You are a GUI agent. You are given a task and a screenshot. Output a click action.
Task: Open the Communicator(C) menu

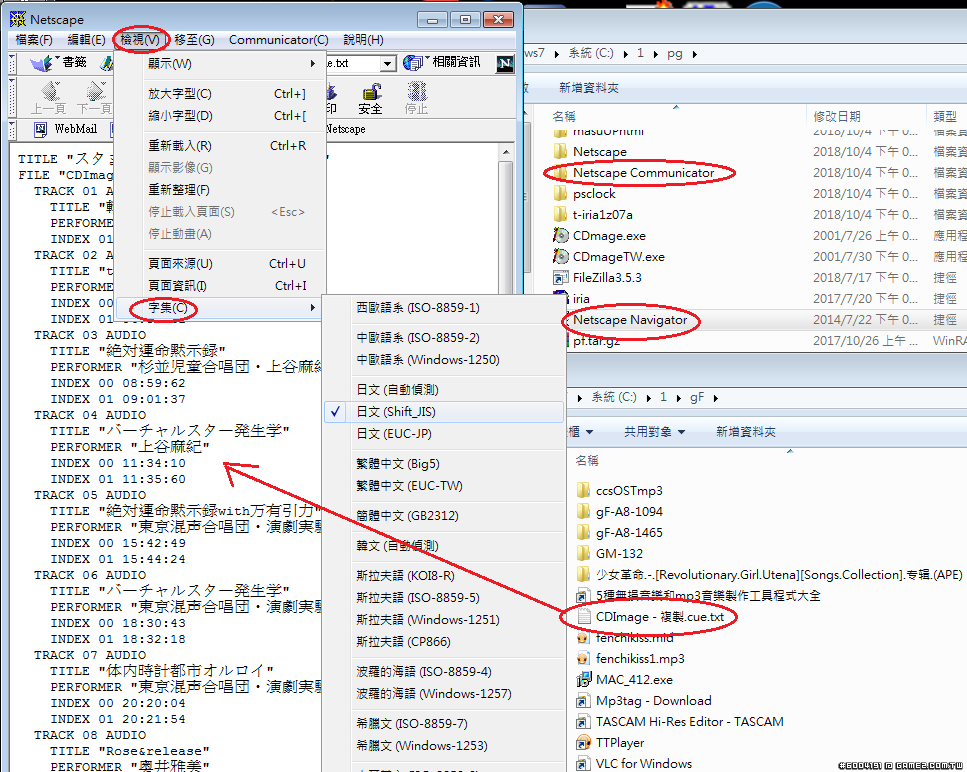coord(278,40)
